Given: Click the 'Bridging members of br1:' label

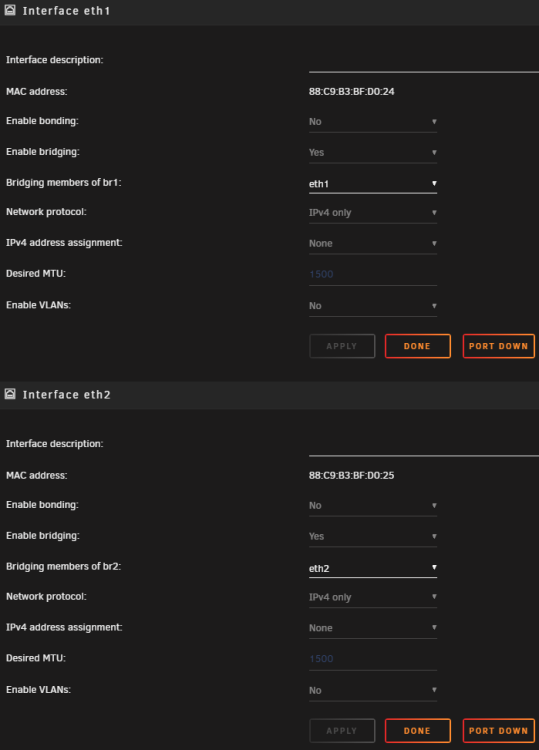Looking at the screenshot, I should (64, 183).
